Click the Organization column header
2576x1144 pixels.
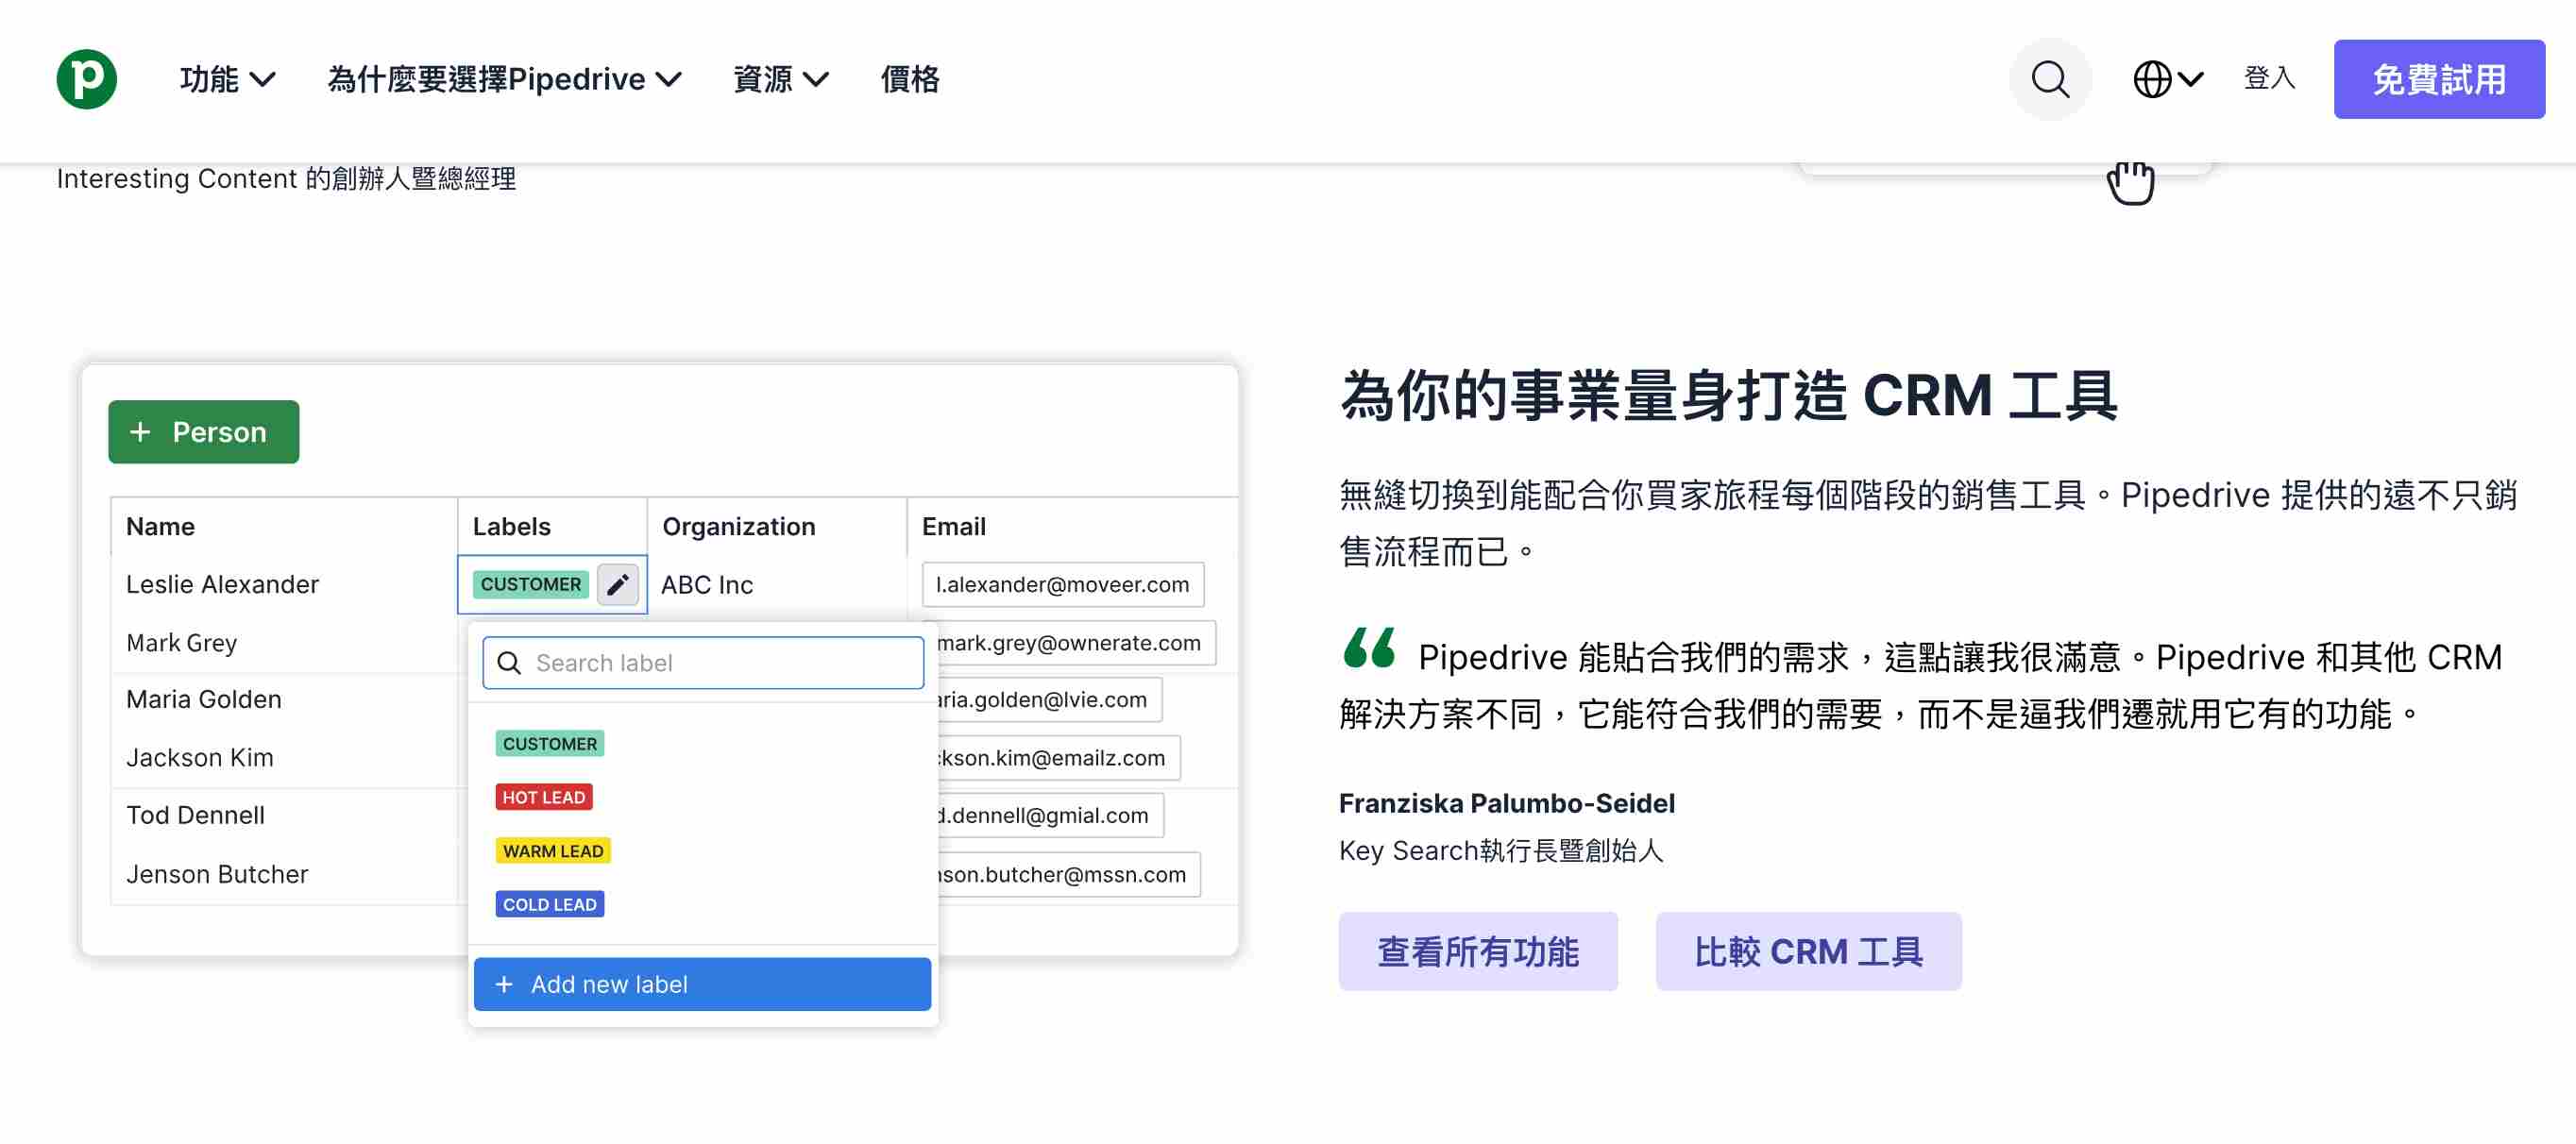pos(738,526)
